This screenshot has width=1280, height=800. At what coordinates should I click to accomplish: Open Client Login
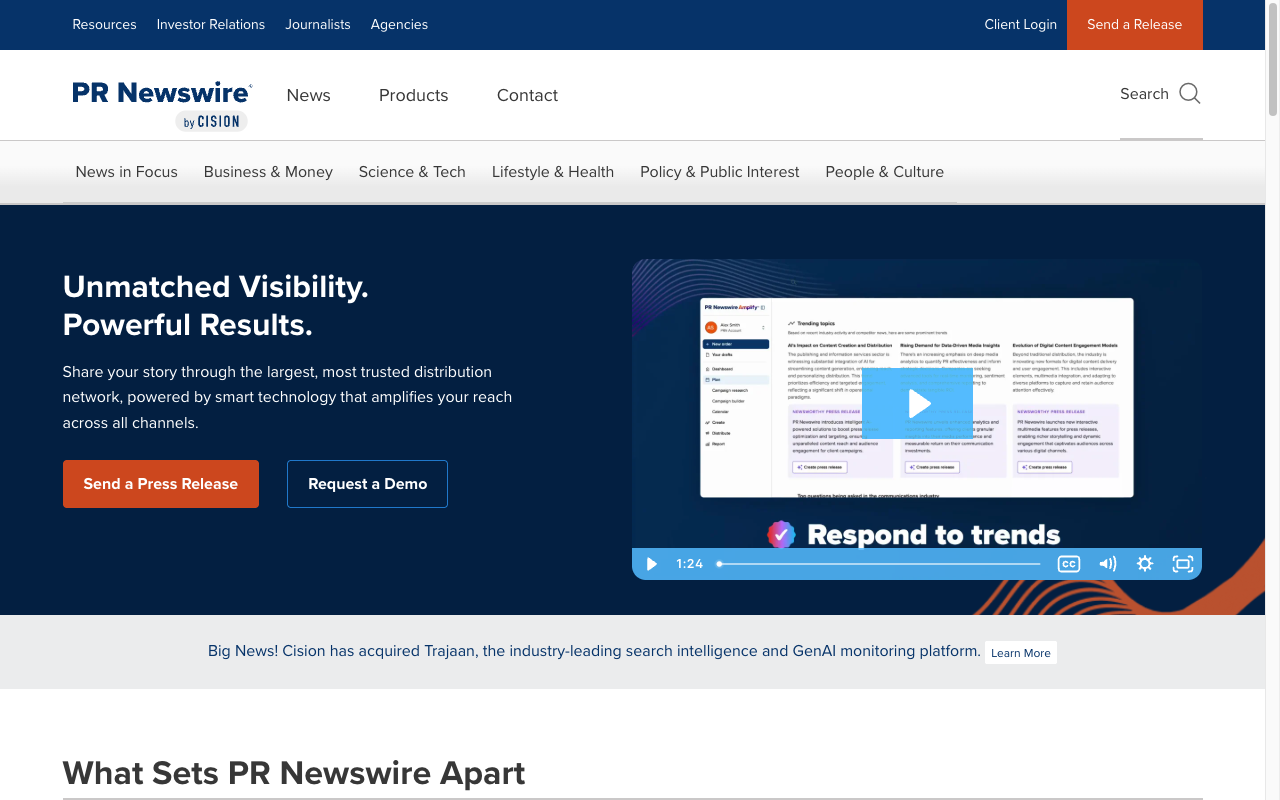tap(1020, 24)
